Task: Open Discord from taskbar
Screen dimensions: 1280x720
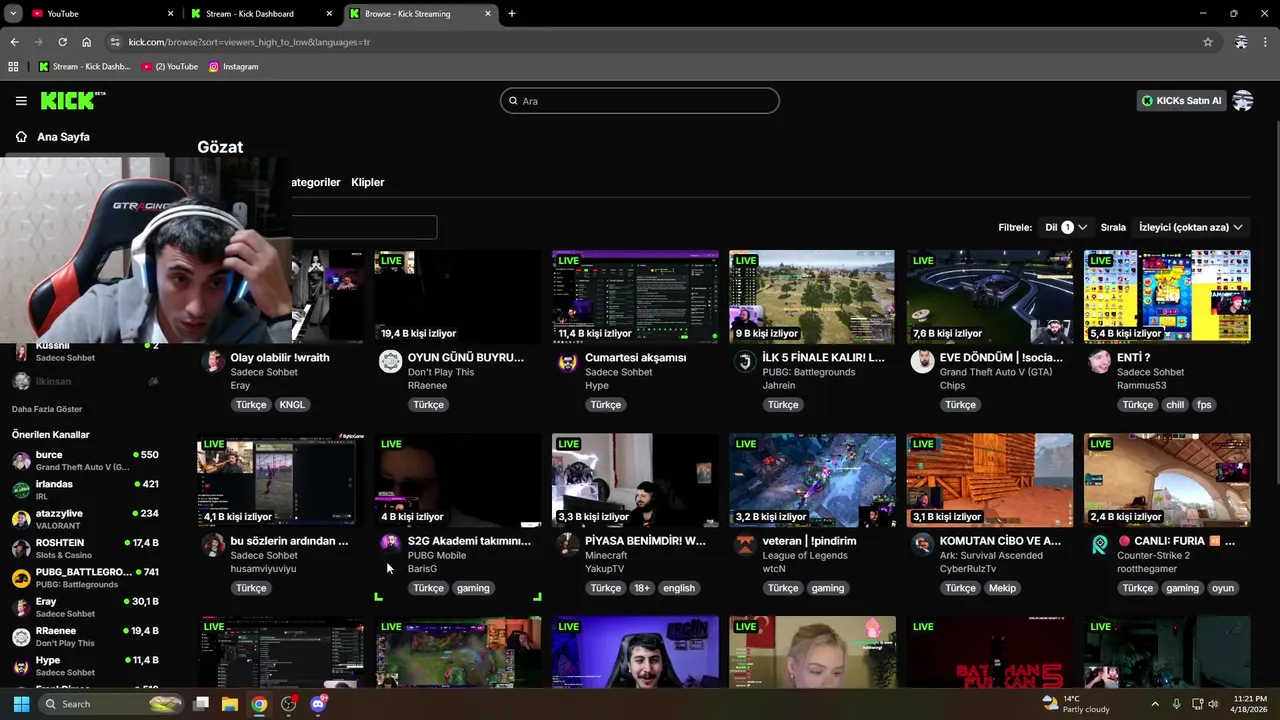Action: click(x=319, y=704)
